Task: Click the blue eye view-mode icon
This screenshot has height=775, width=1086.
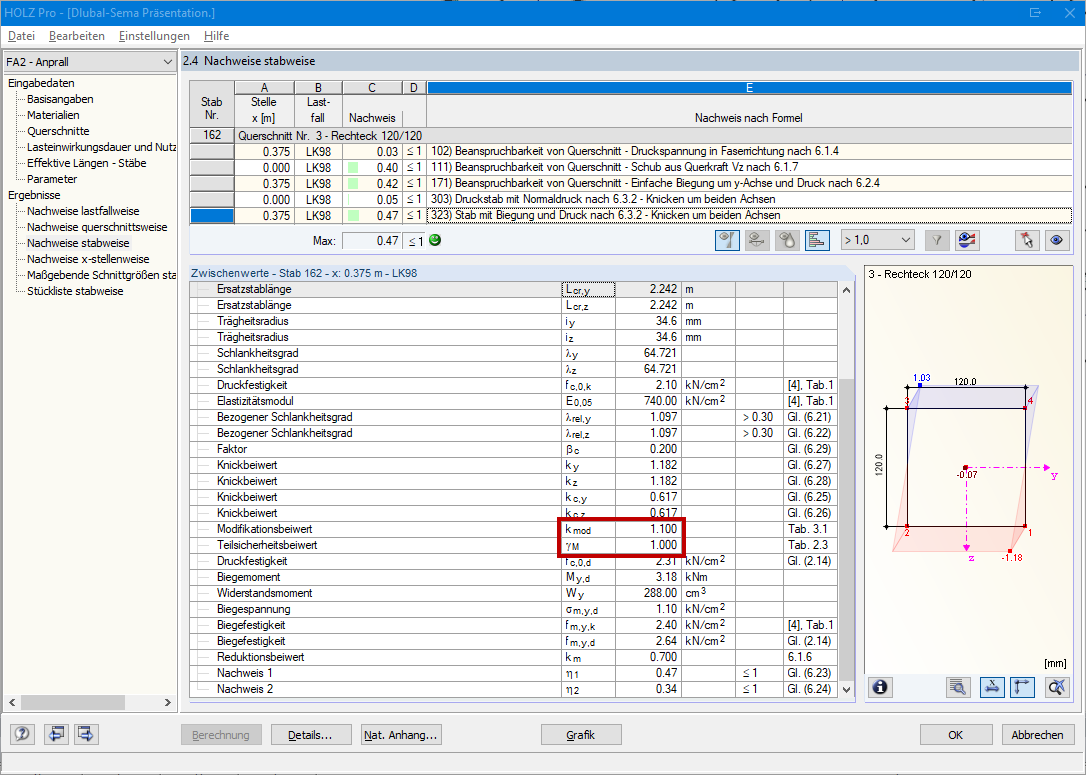Action: 1056,240
